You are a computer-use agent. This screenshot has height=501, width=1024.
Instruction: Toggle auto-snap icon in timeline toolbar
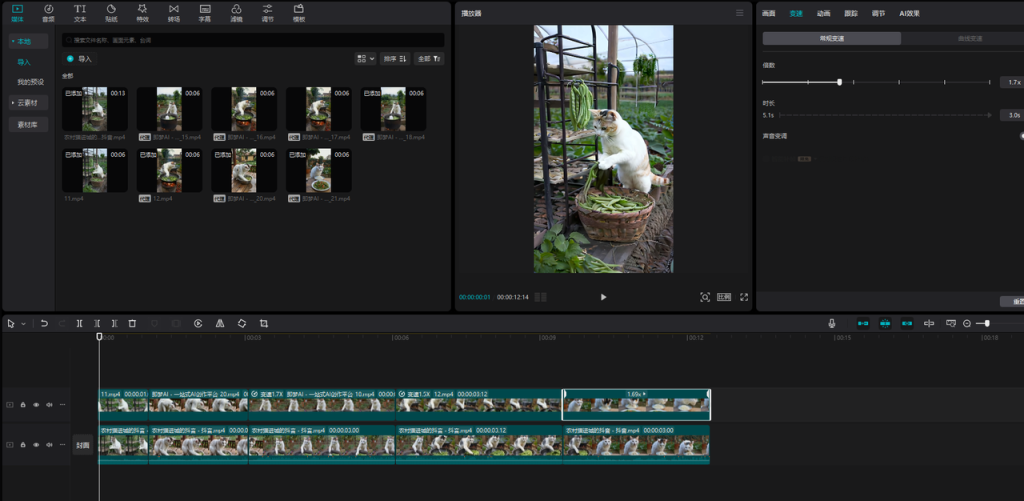tap(885, 323)
